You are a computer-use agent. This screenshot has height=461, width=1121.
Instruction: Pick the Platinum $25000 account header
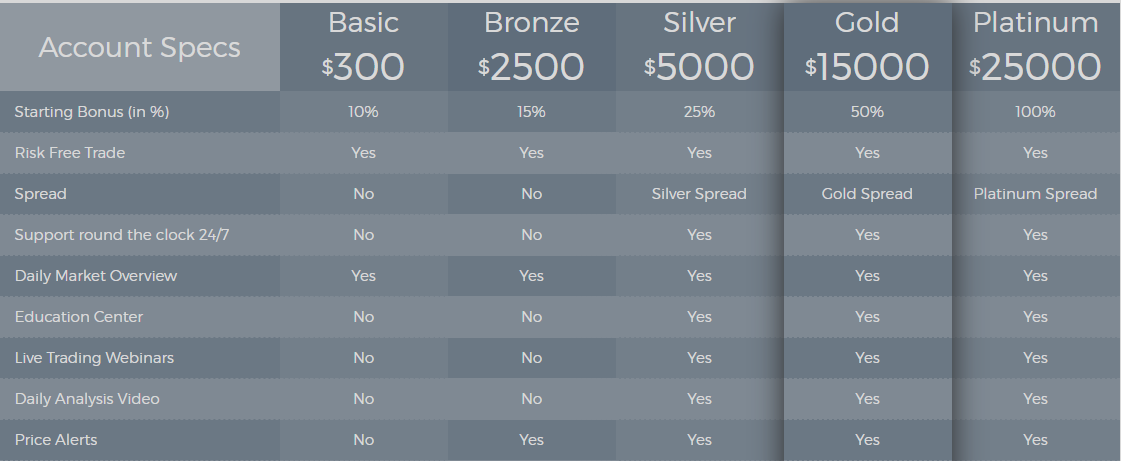[x=1037, y=47]
